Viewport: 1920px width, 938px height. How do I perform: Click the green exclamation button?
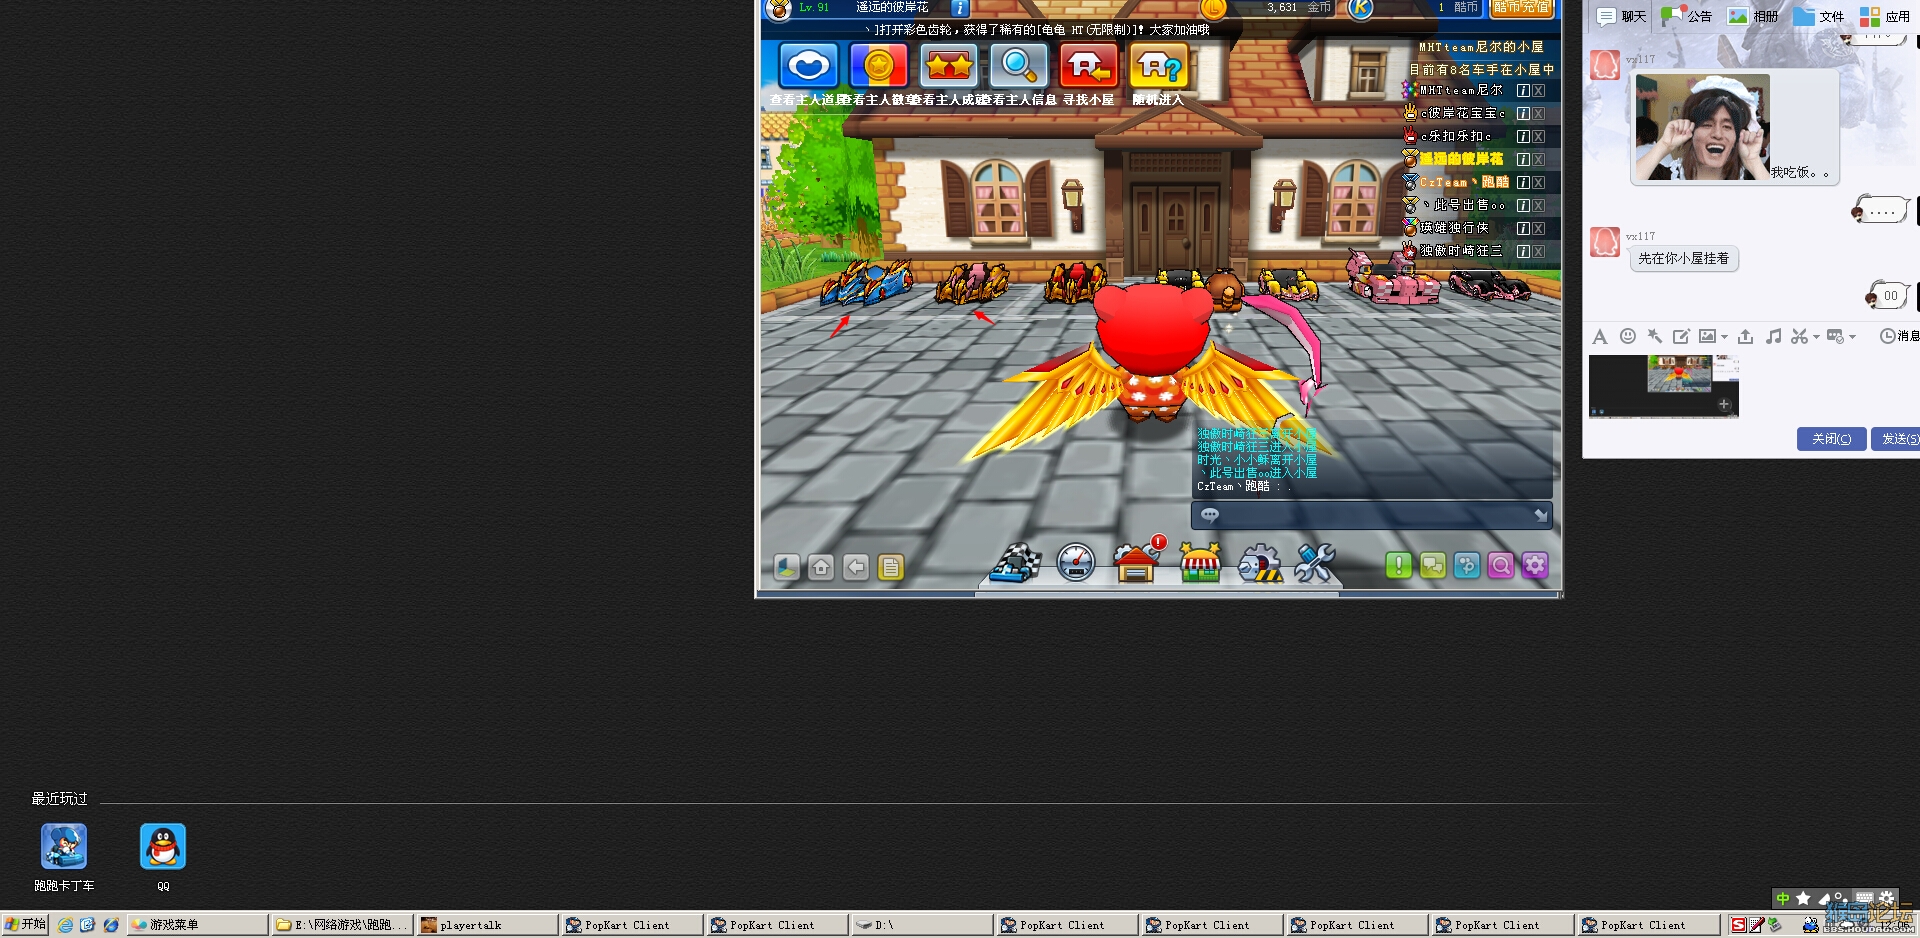pos(1399,566)
